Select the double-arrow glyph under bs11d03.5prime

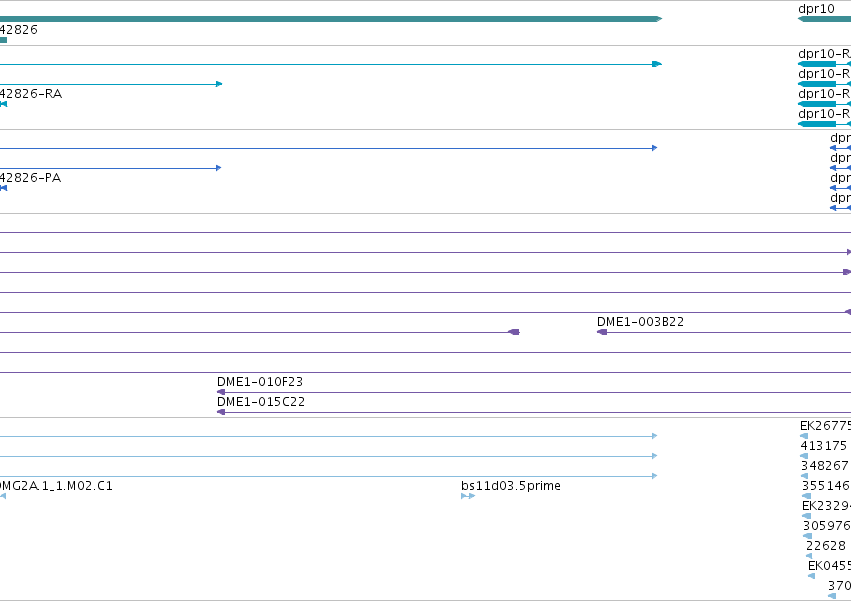(x=468, y=496)
